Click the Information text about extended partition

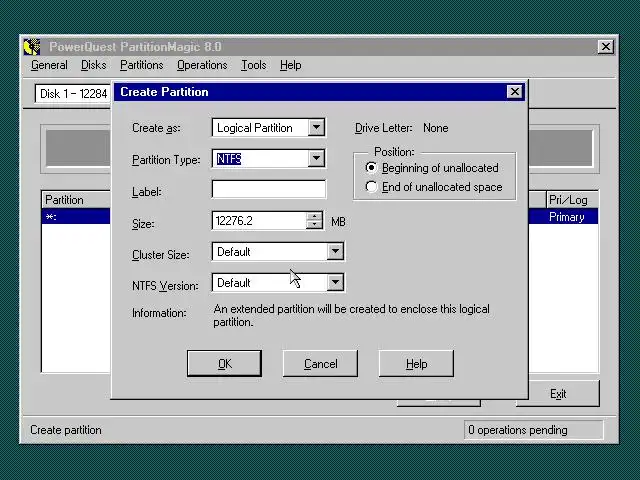tap(351, 316)
